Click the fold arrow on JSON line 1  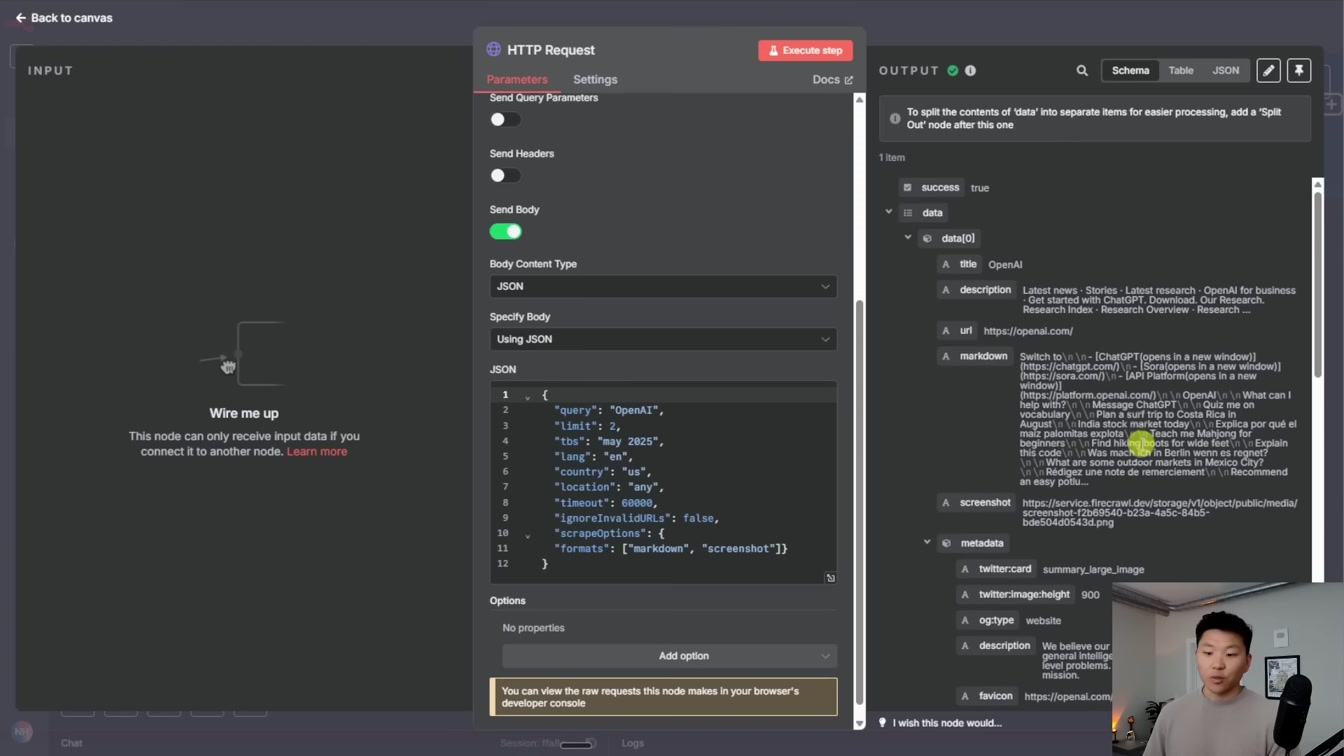pyautogui.click(x=528, y=397)
